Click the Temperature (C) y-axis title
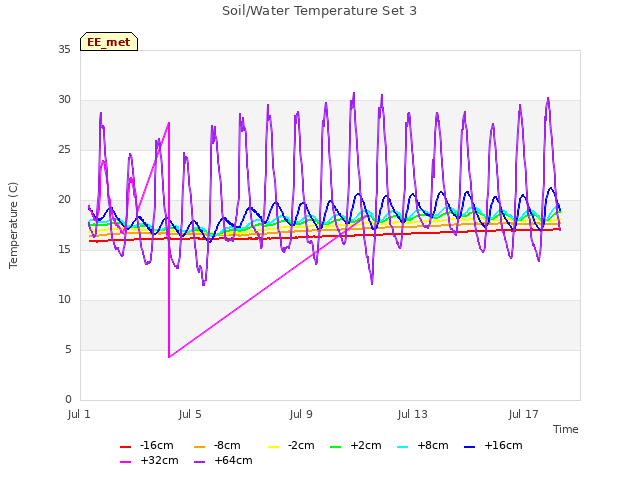 coord(13,225)
